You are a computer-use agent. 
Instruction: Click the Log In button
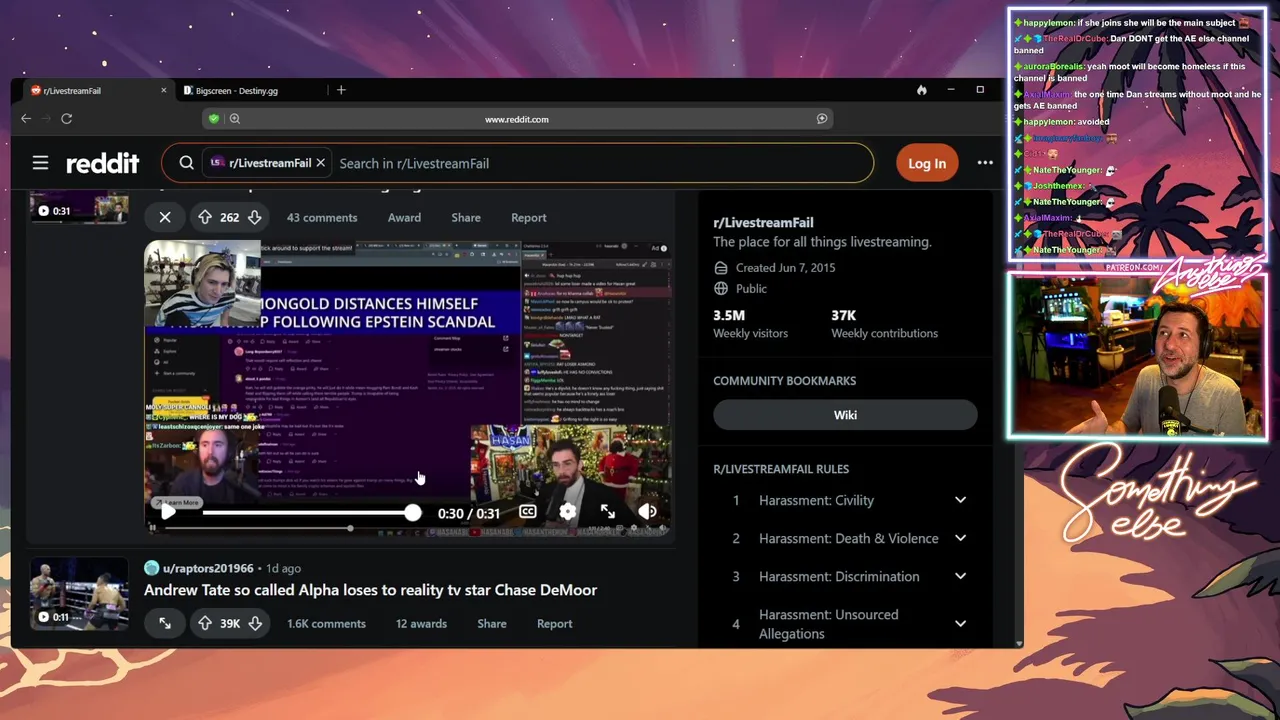(x=927, y=163)
